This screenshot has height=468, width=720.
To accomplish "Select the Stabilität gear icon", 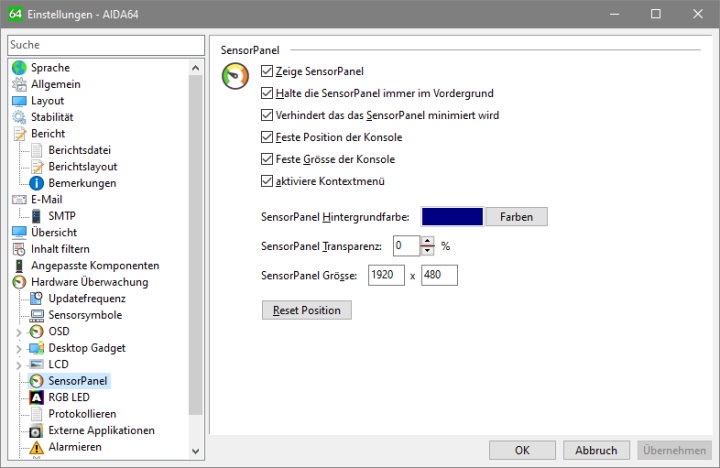I will tap(19, 117).
